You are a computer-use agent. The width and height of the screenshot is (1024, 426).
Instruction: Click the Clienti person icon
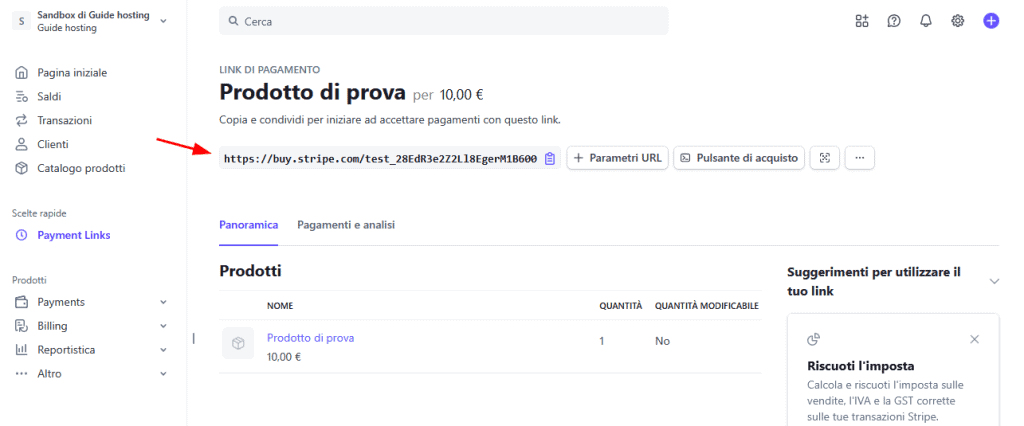22,144
